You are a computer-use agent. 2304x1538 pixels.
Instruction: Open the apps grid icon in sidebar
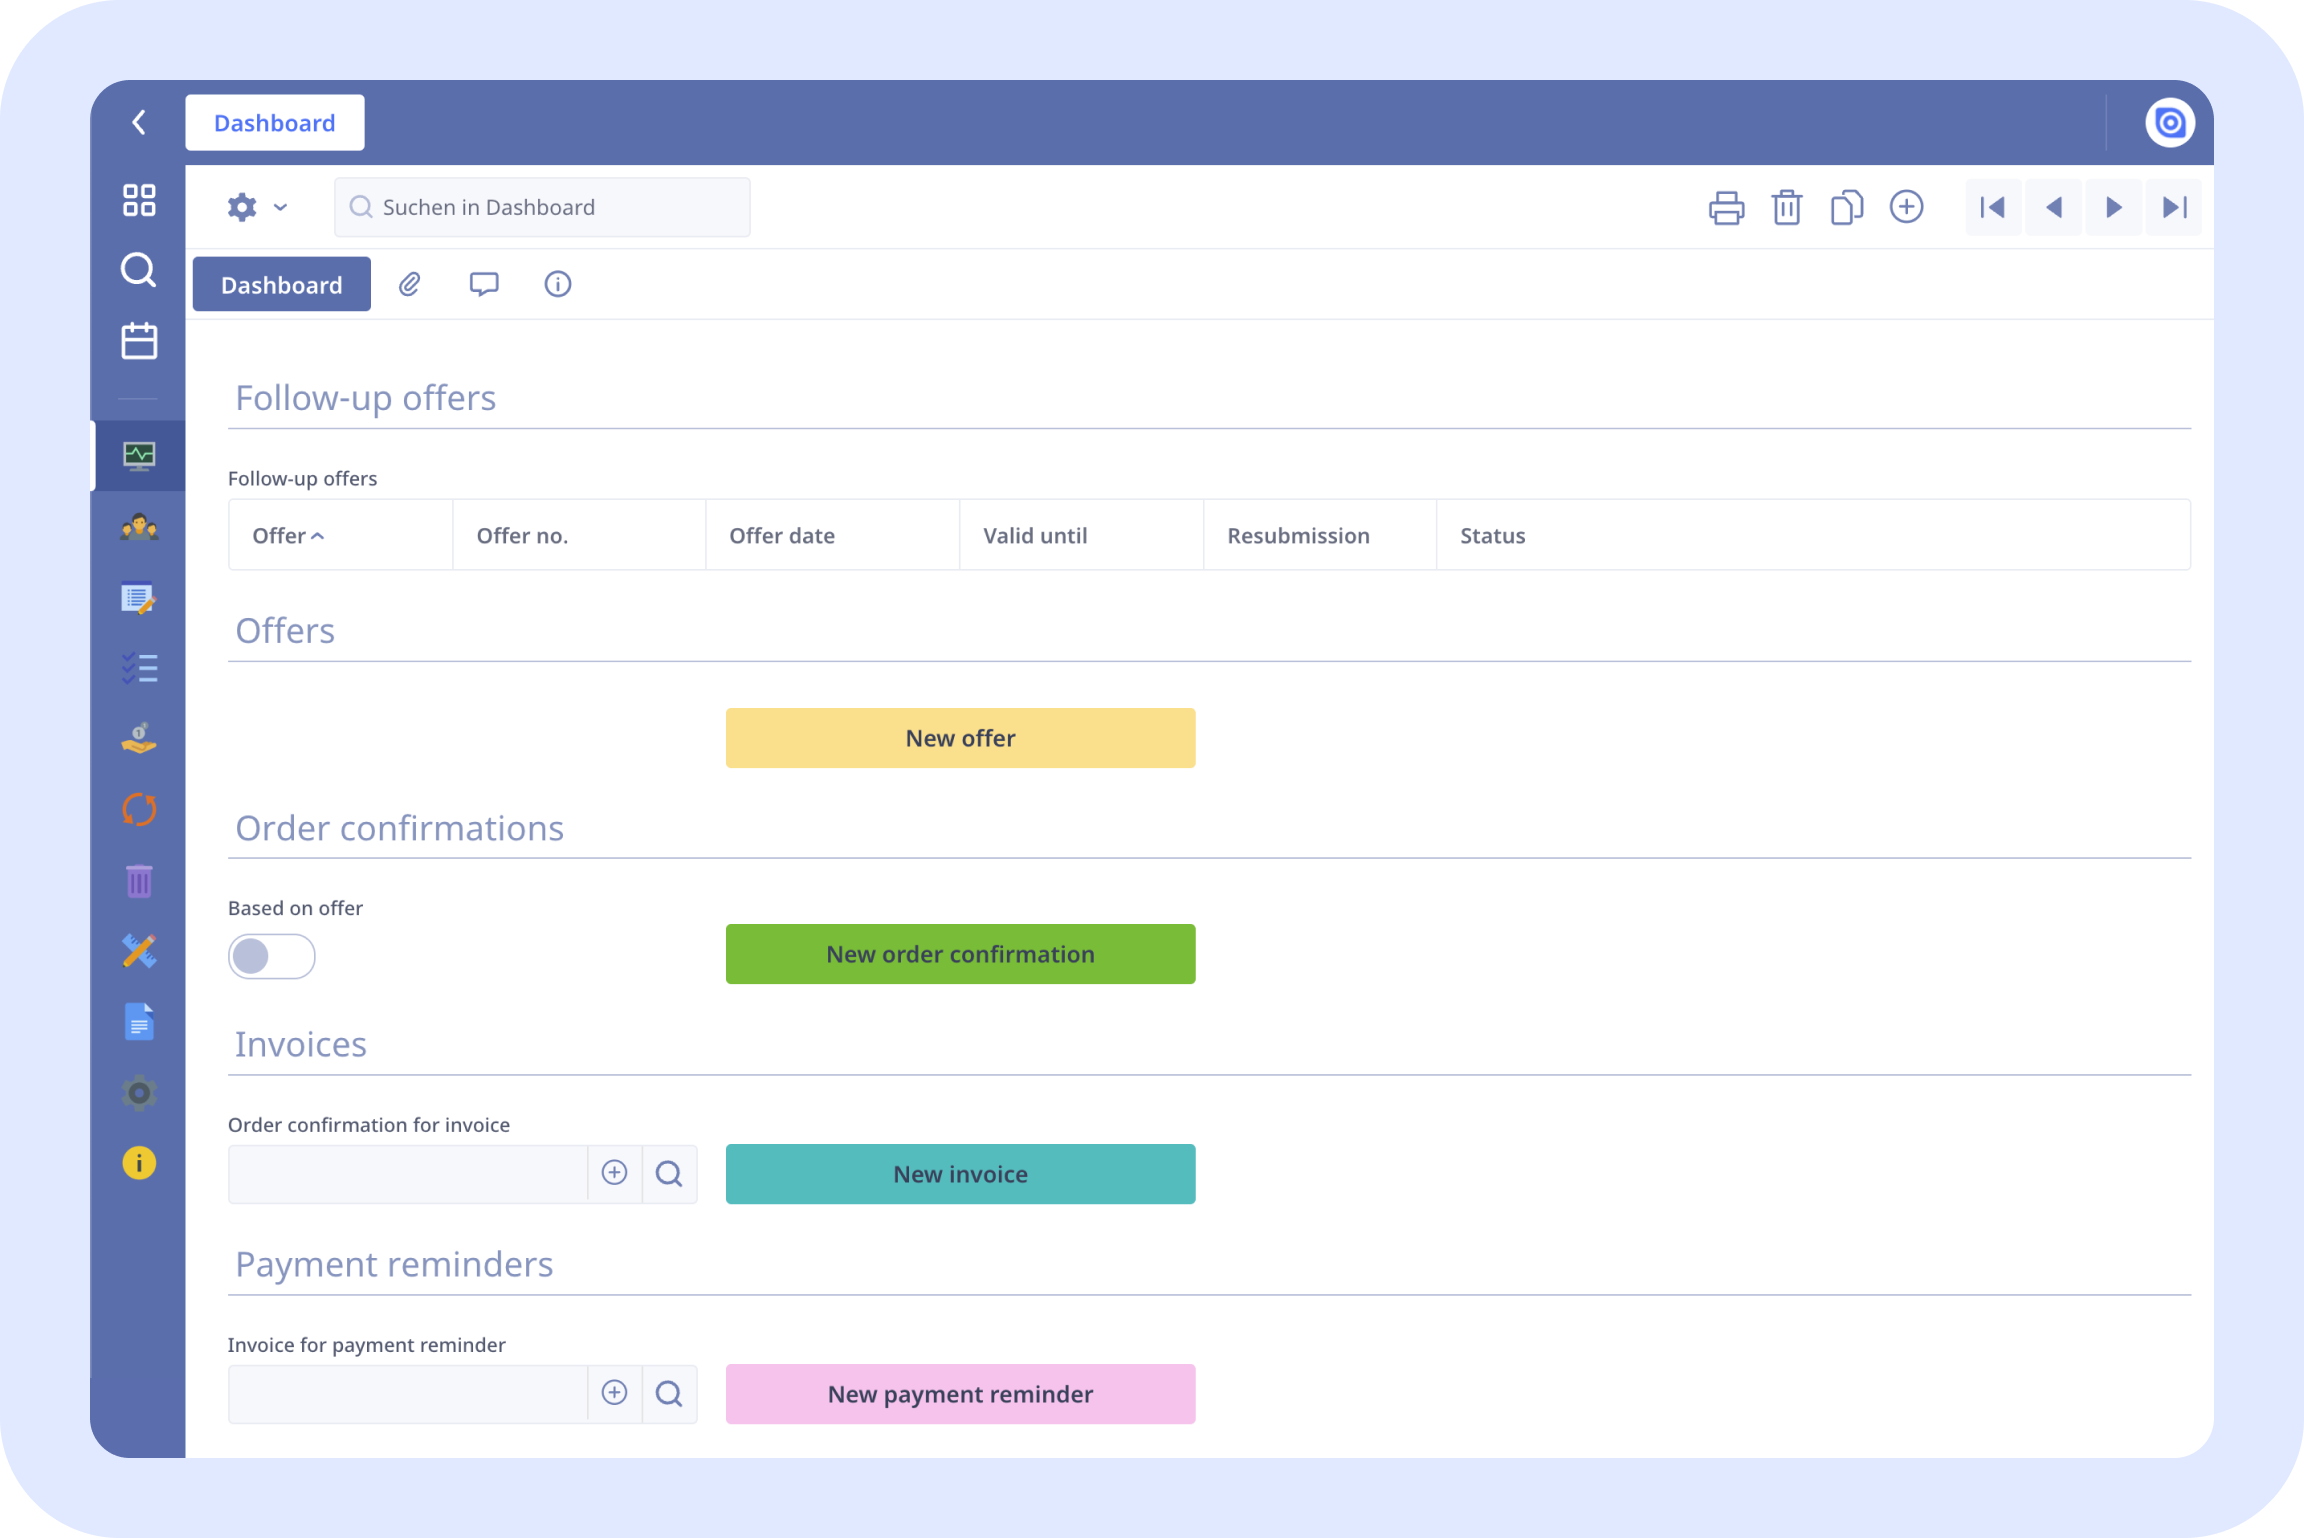coord(139,199)
